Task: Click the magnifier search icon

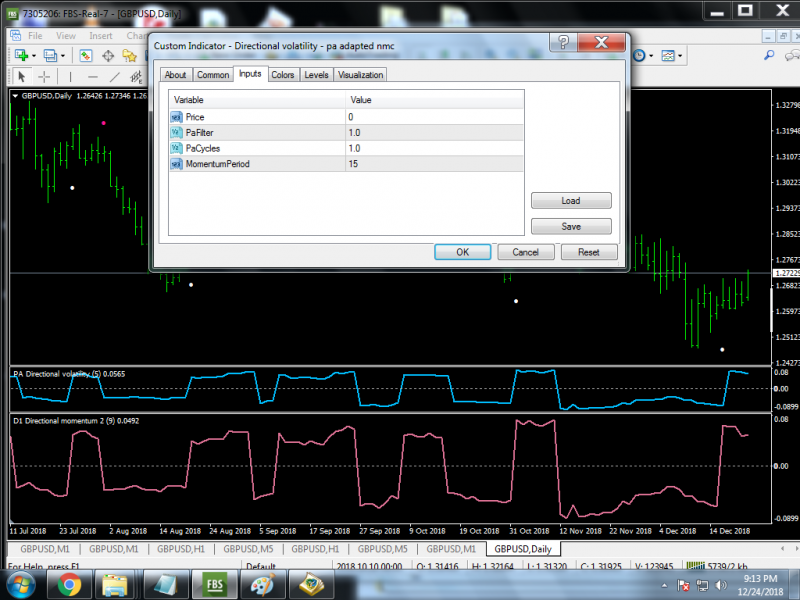Action: coord(769,55)
